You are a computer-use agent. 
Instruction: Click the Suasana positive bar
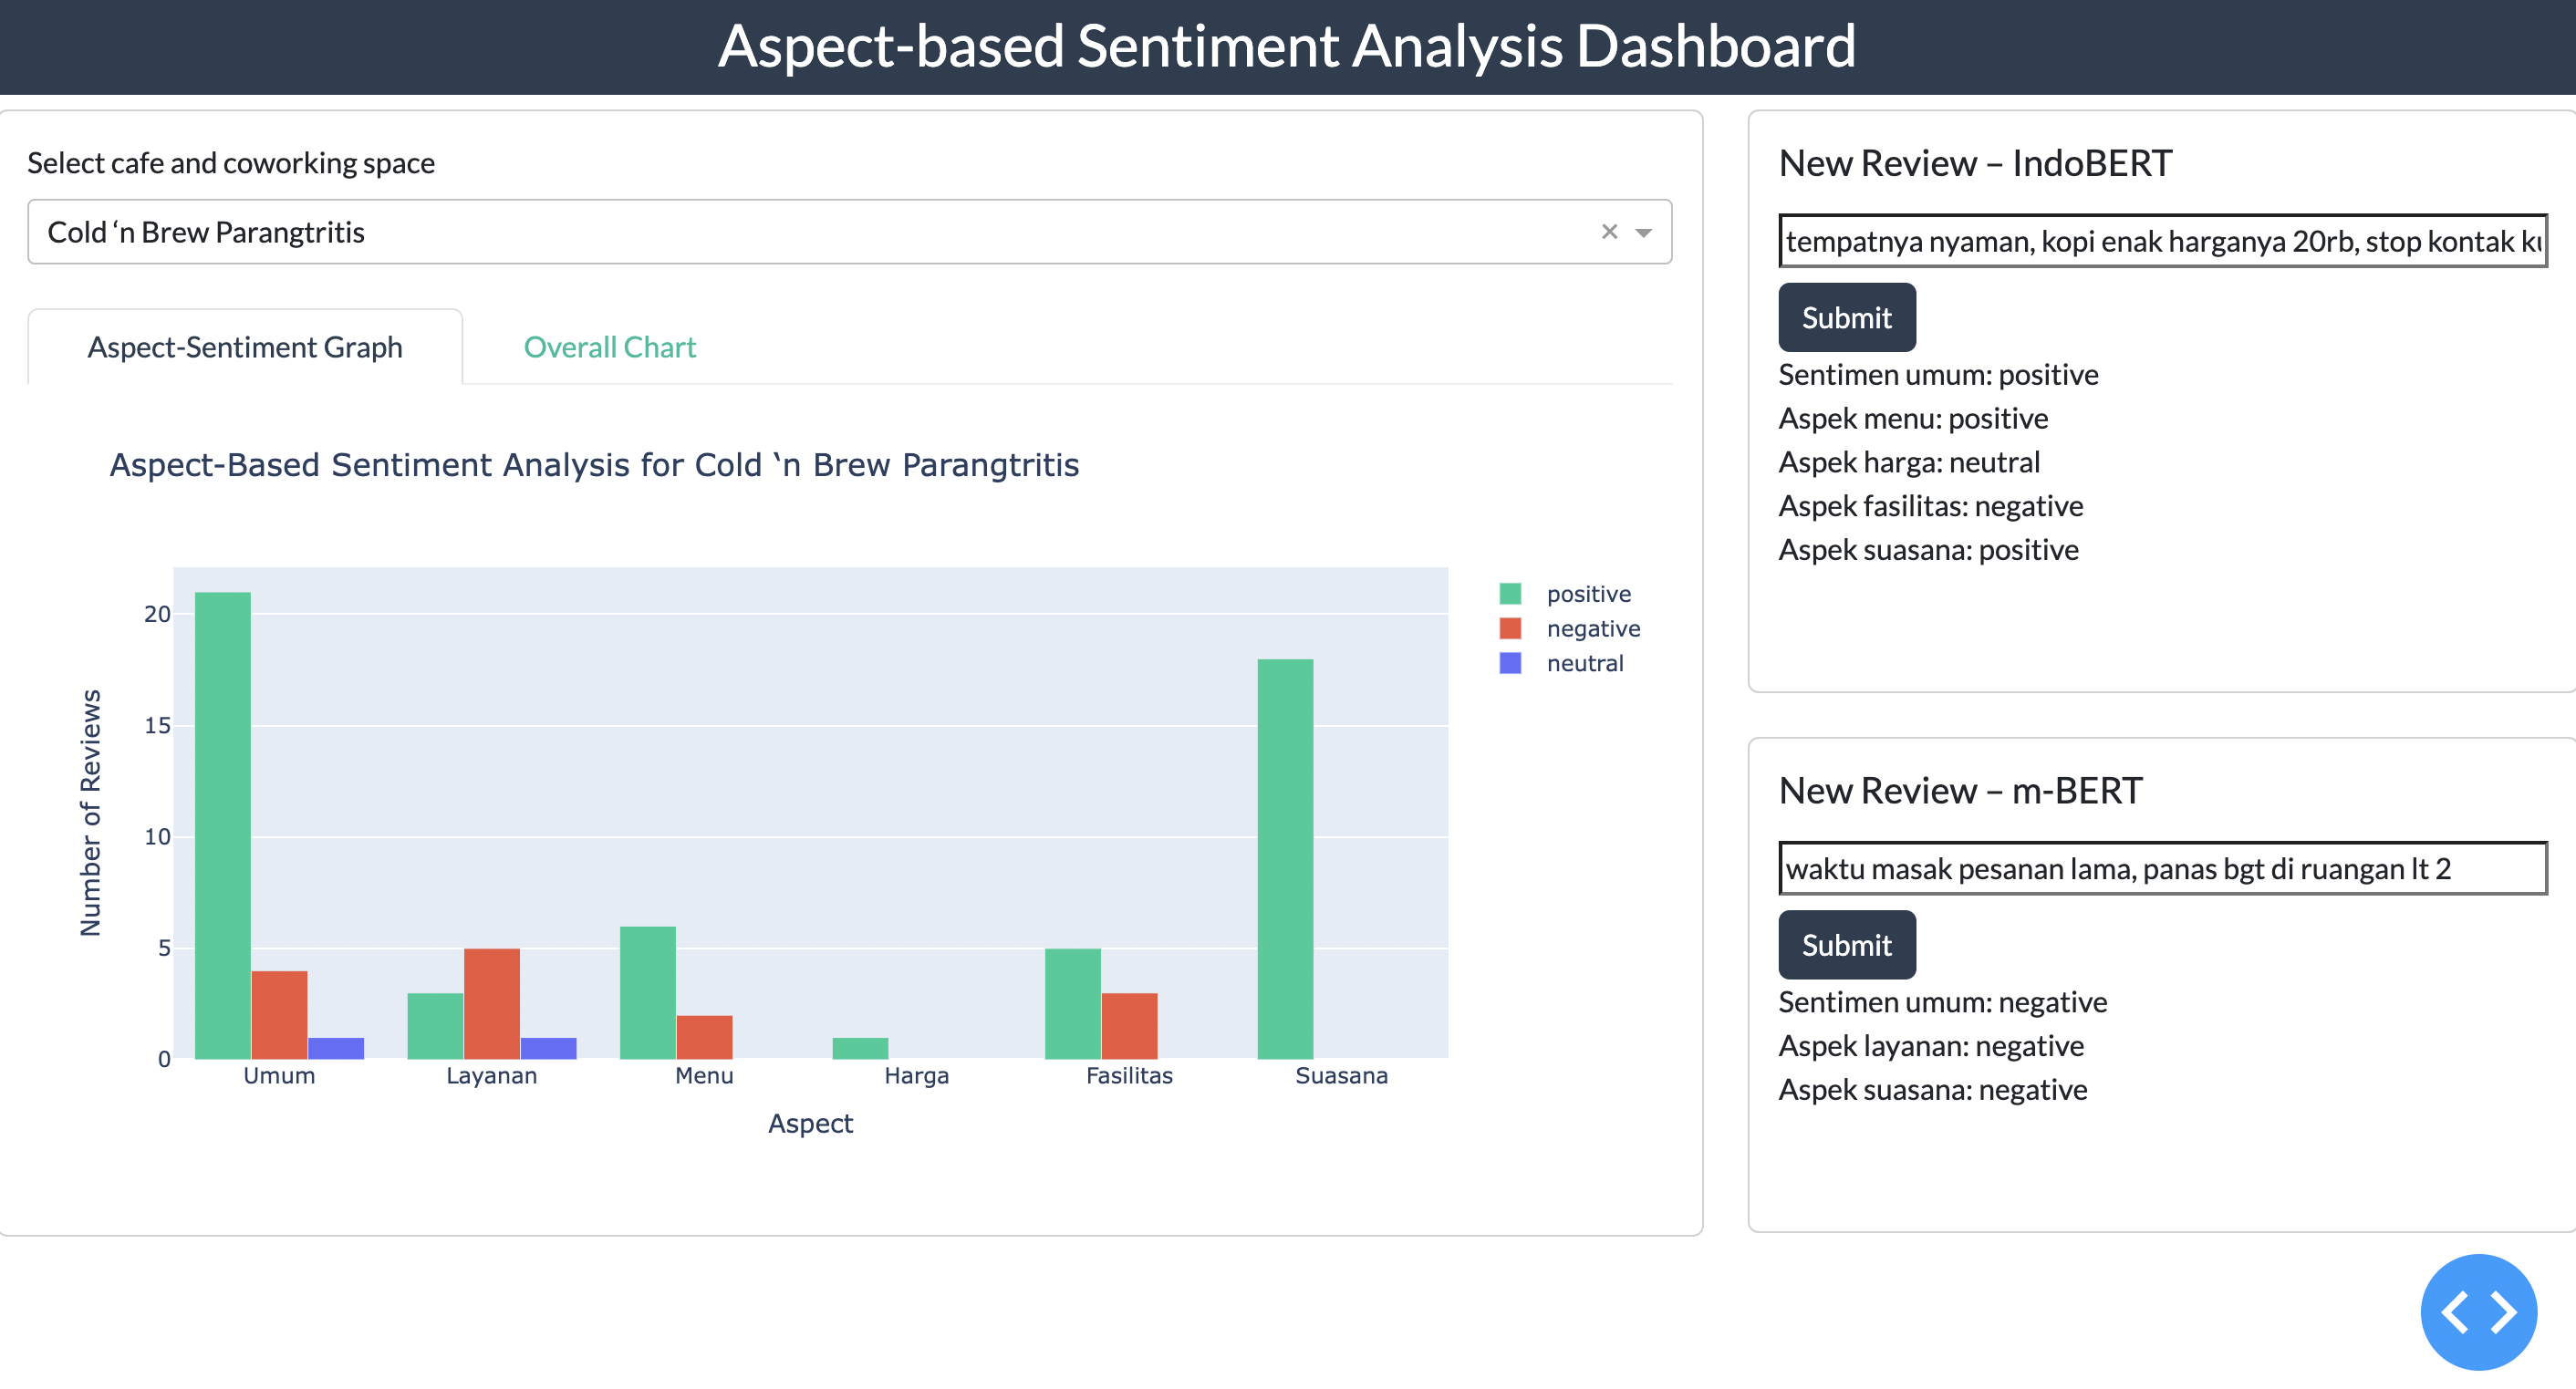click(1285, 858)
